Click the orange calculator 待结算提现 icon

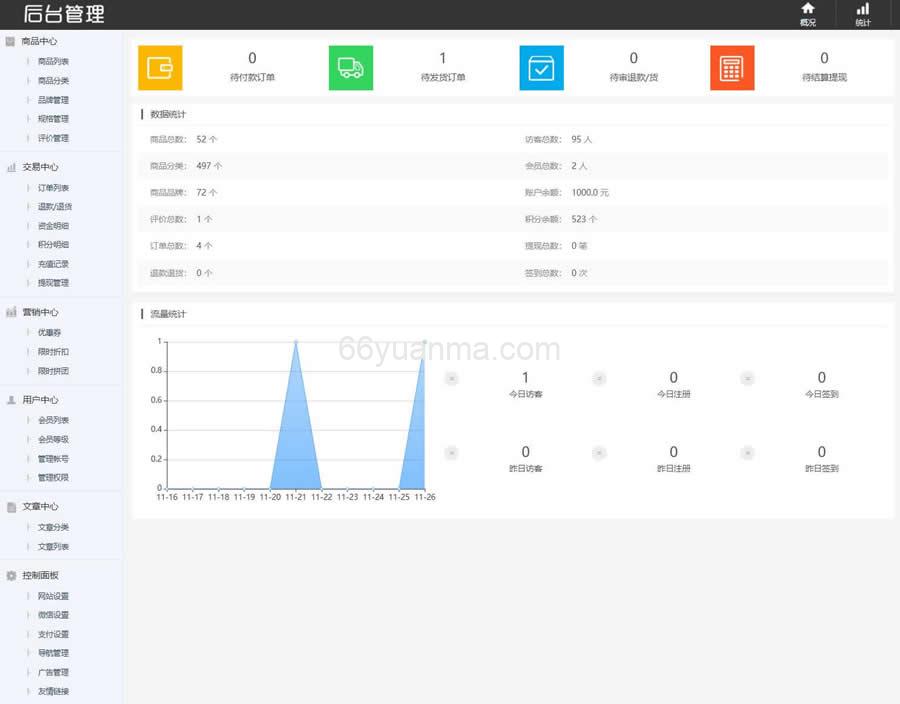coord(732,68)
